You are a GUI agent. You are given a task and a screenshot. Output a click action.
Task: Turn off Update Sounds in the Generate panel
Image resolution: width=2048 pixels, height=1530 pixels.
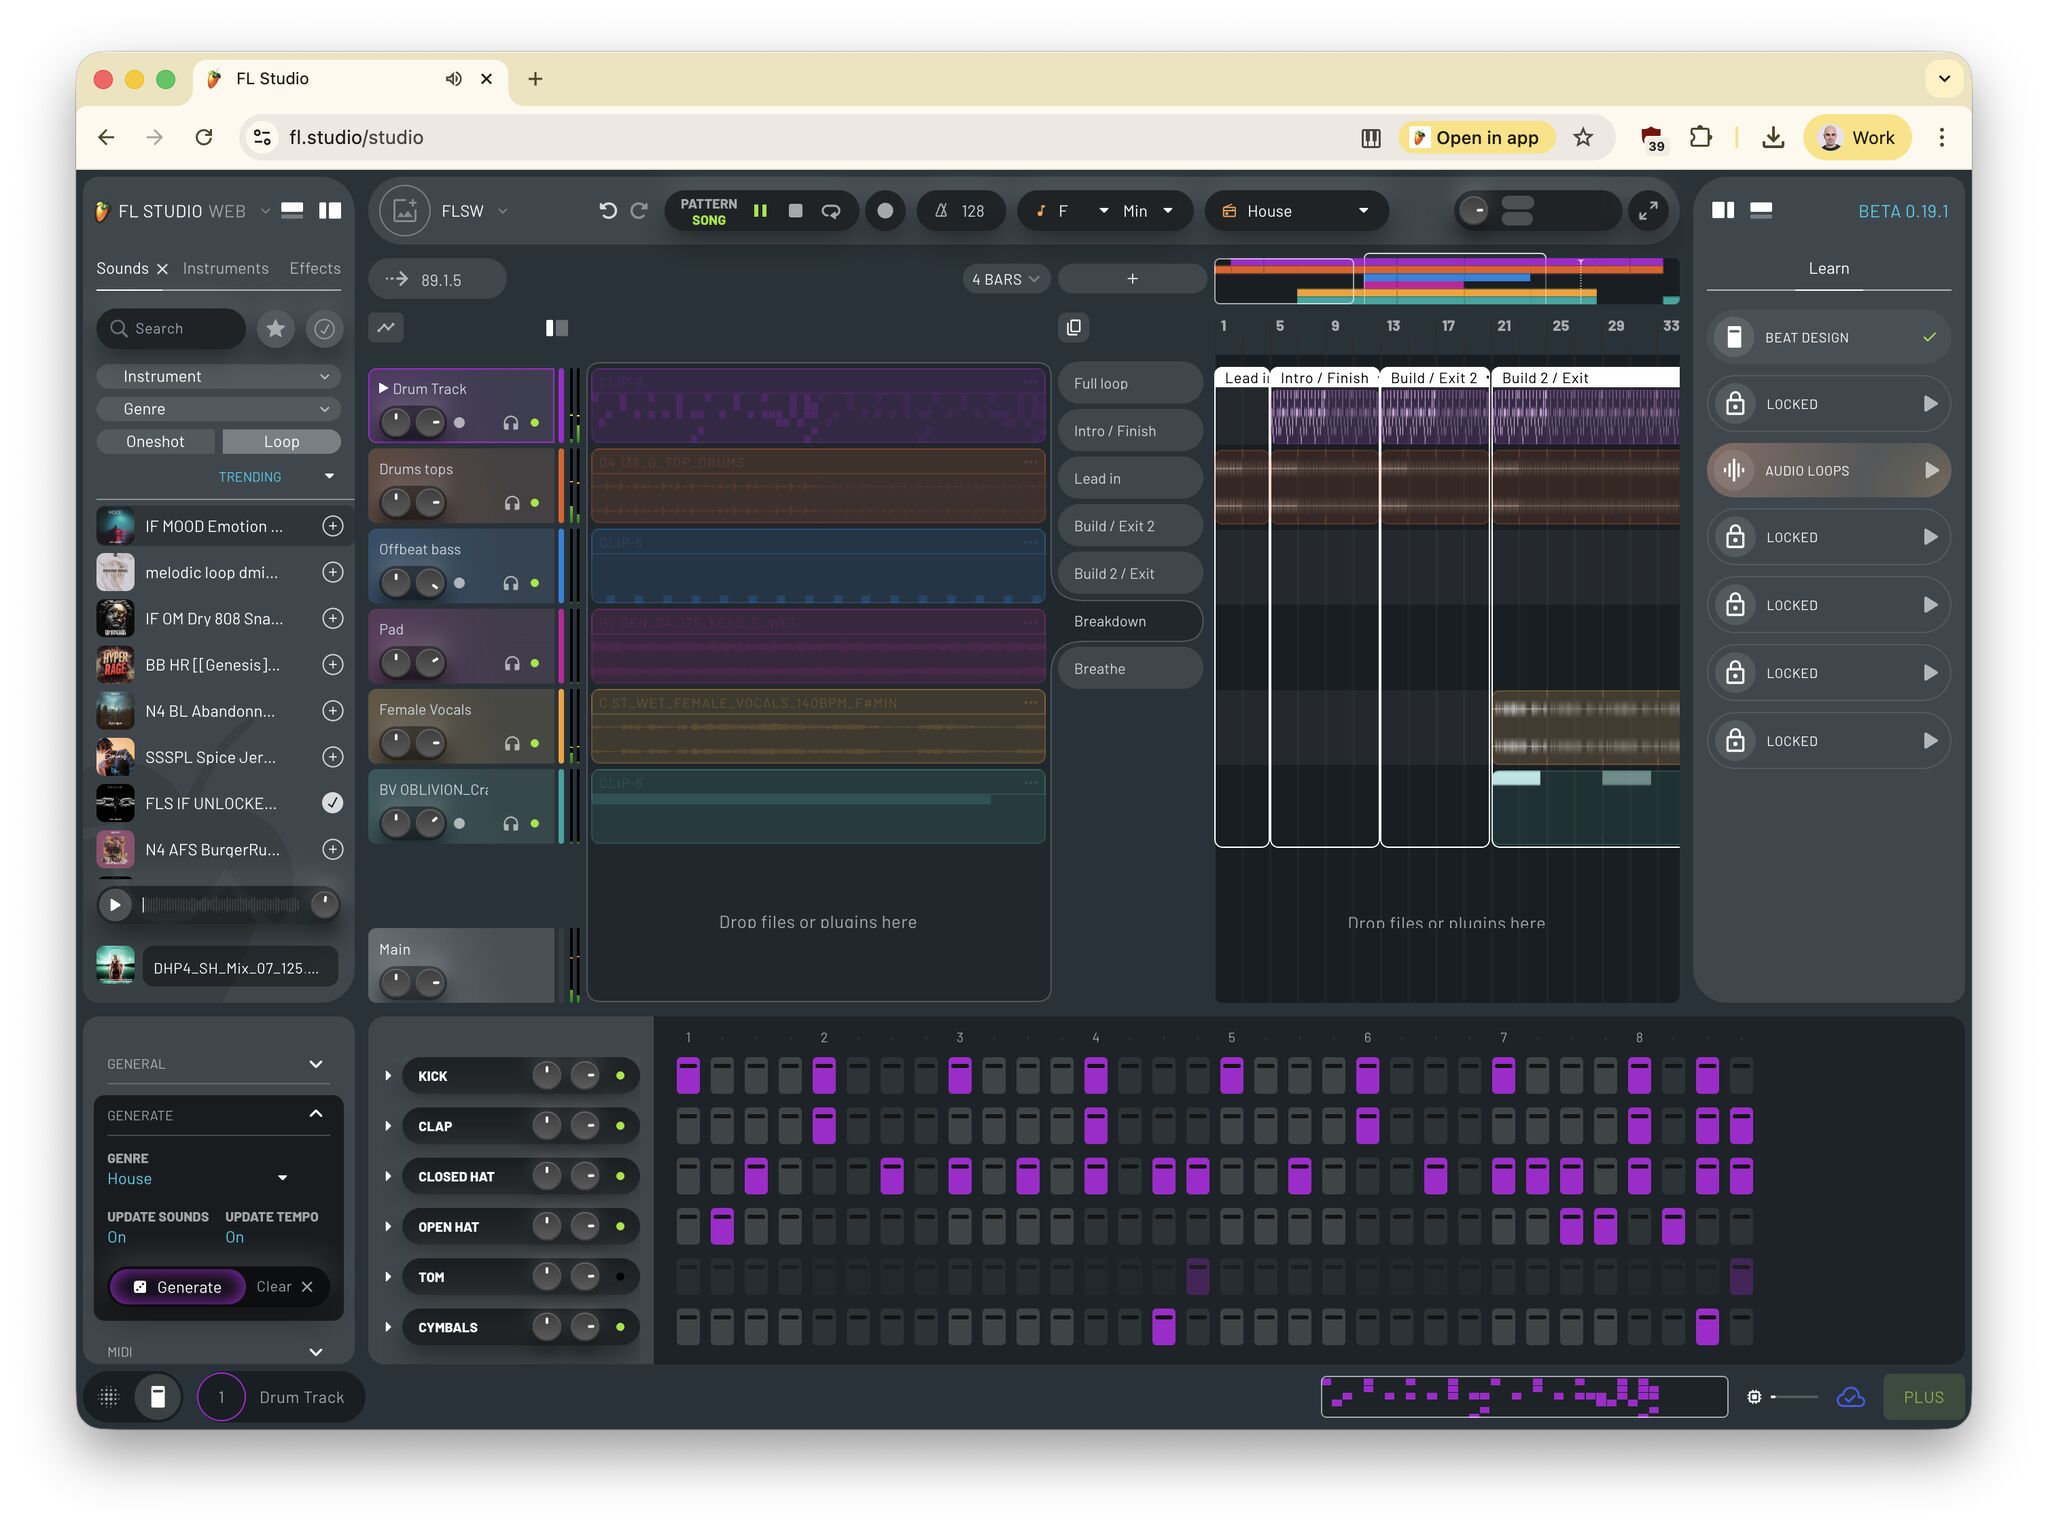[x=116, y=1237]
